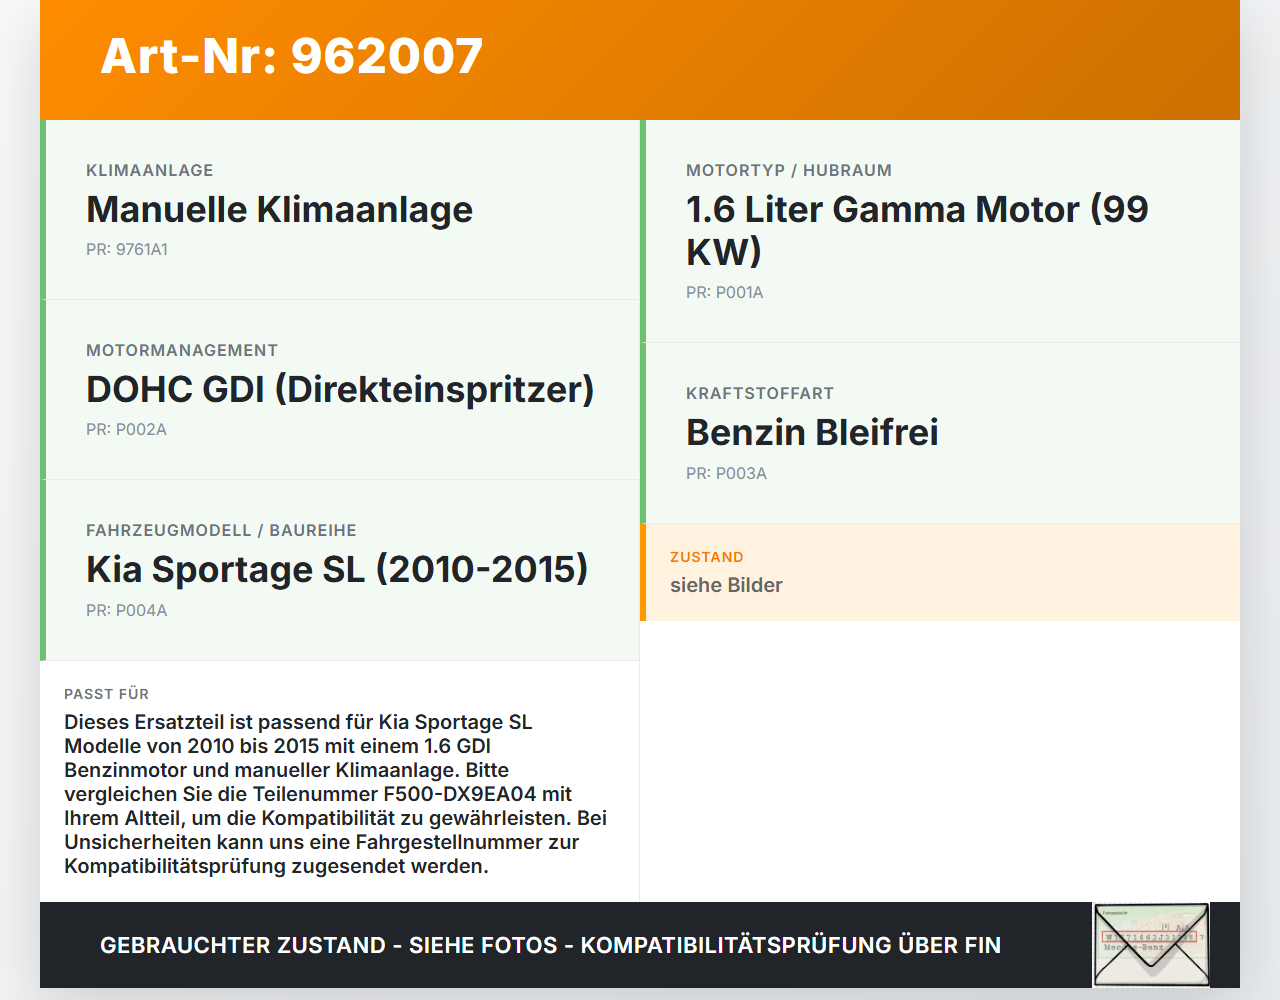Enable the Manuelle Klimaanlage option

click(x=280, y=210)
